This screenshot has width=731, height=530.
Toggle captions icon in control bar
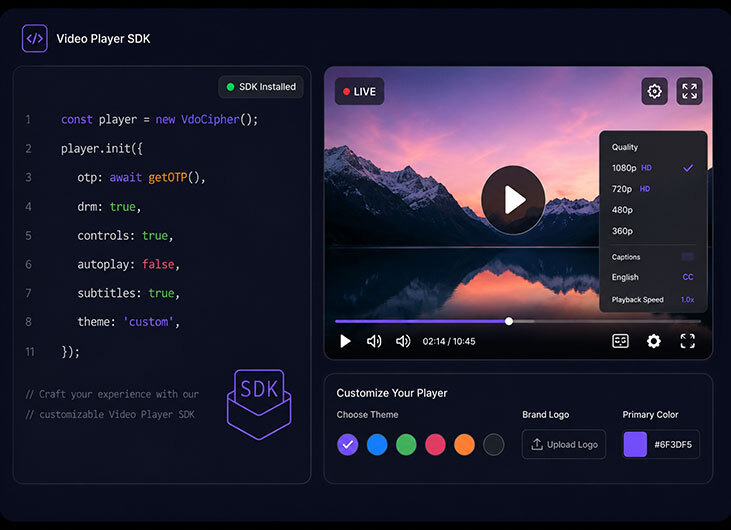pos(620,341)
